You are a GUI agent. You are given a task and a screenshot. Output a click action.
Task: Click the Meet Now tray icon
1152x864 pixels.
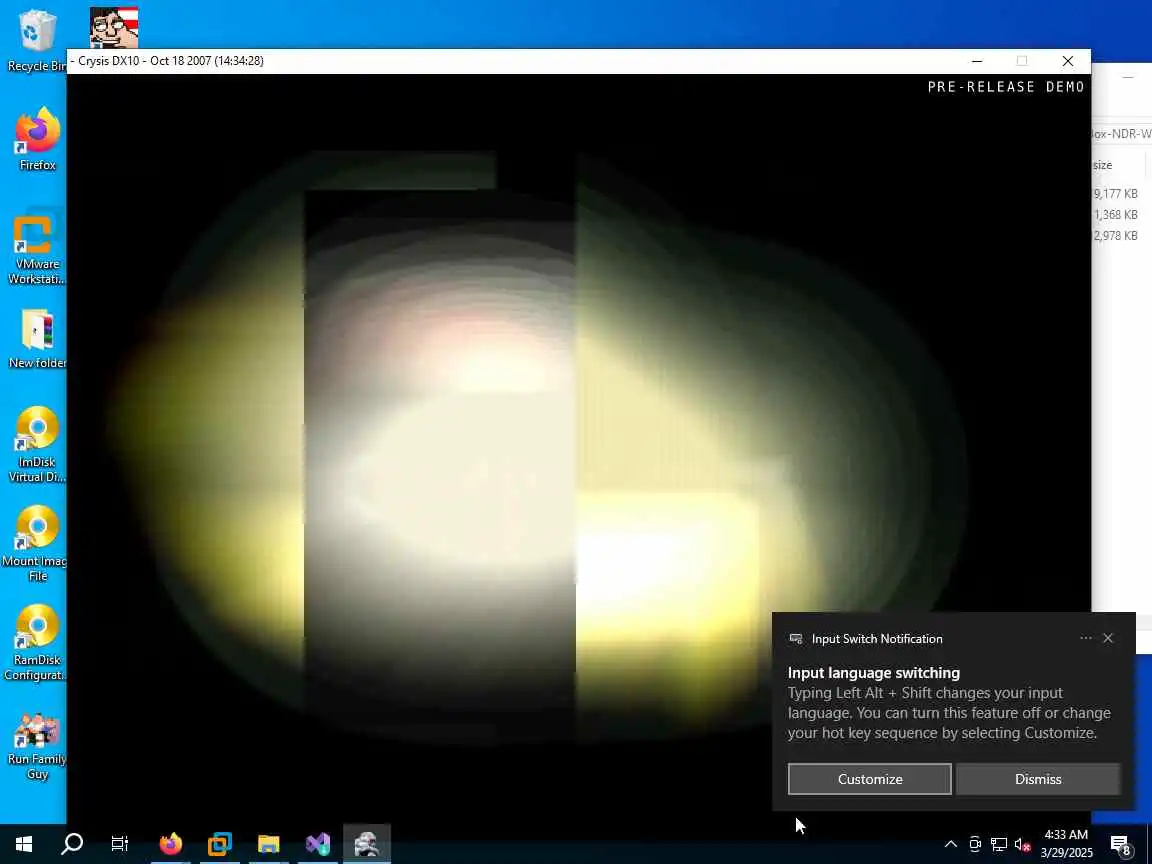(975, 844)
